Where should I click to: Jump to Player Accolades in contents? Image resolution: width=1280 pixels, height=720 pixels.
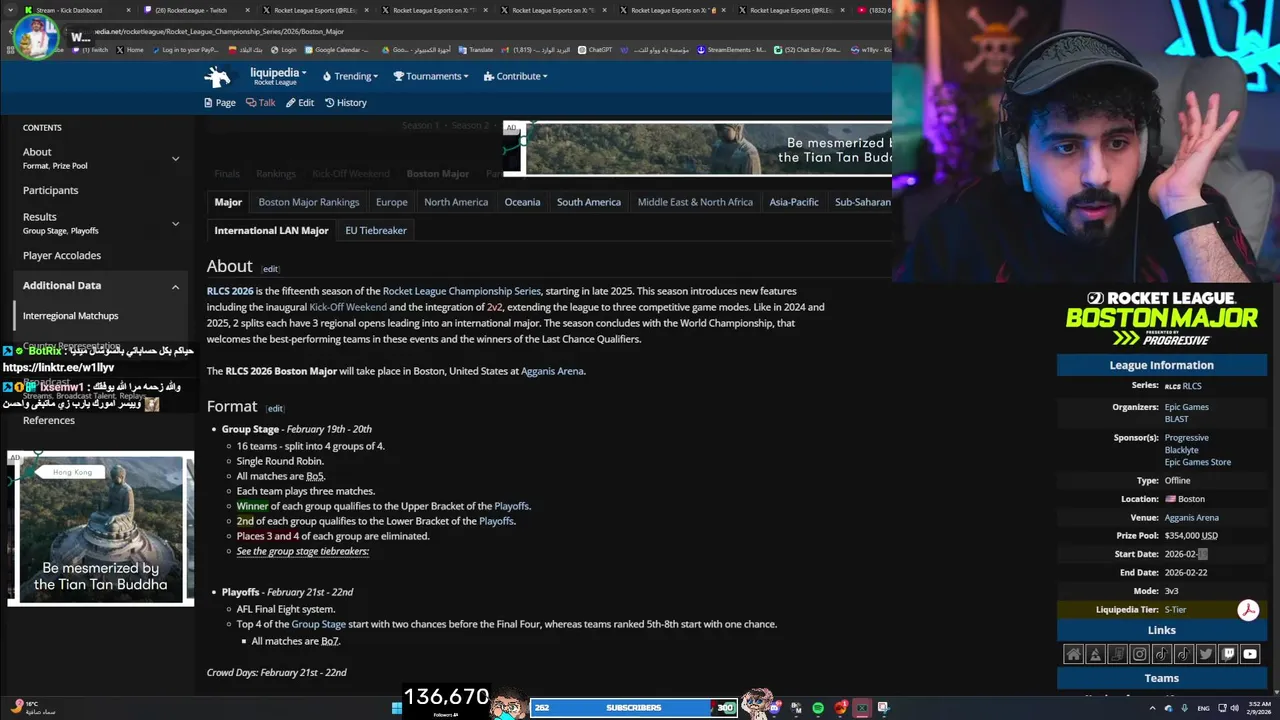(x=62, y=256)
